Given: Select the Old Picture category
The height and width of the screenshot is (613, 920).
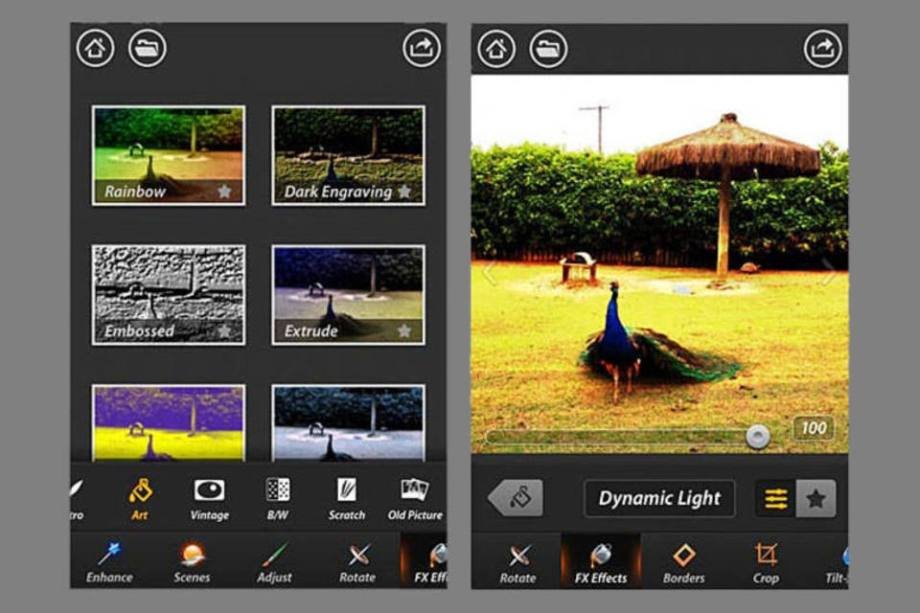Looking at the screenshot, I should click(x=415, y=497).
